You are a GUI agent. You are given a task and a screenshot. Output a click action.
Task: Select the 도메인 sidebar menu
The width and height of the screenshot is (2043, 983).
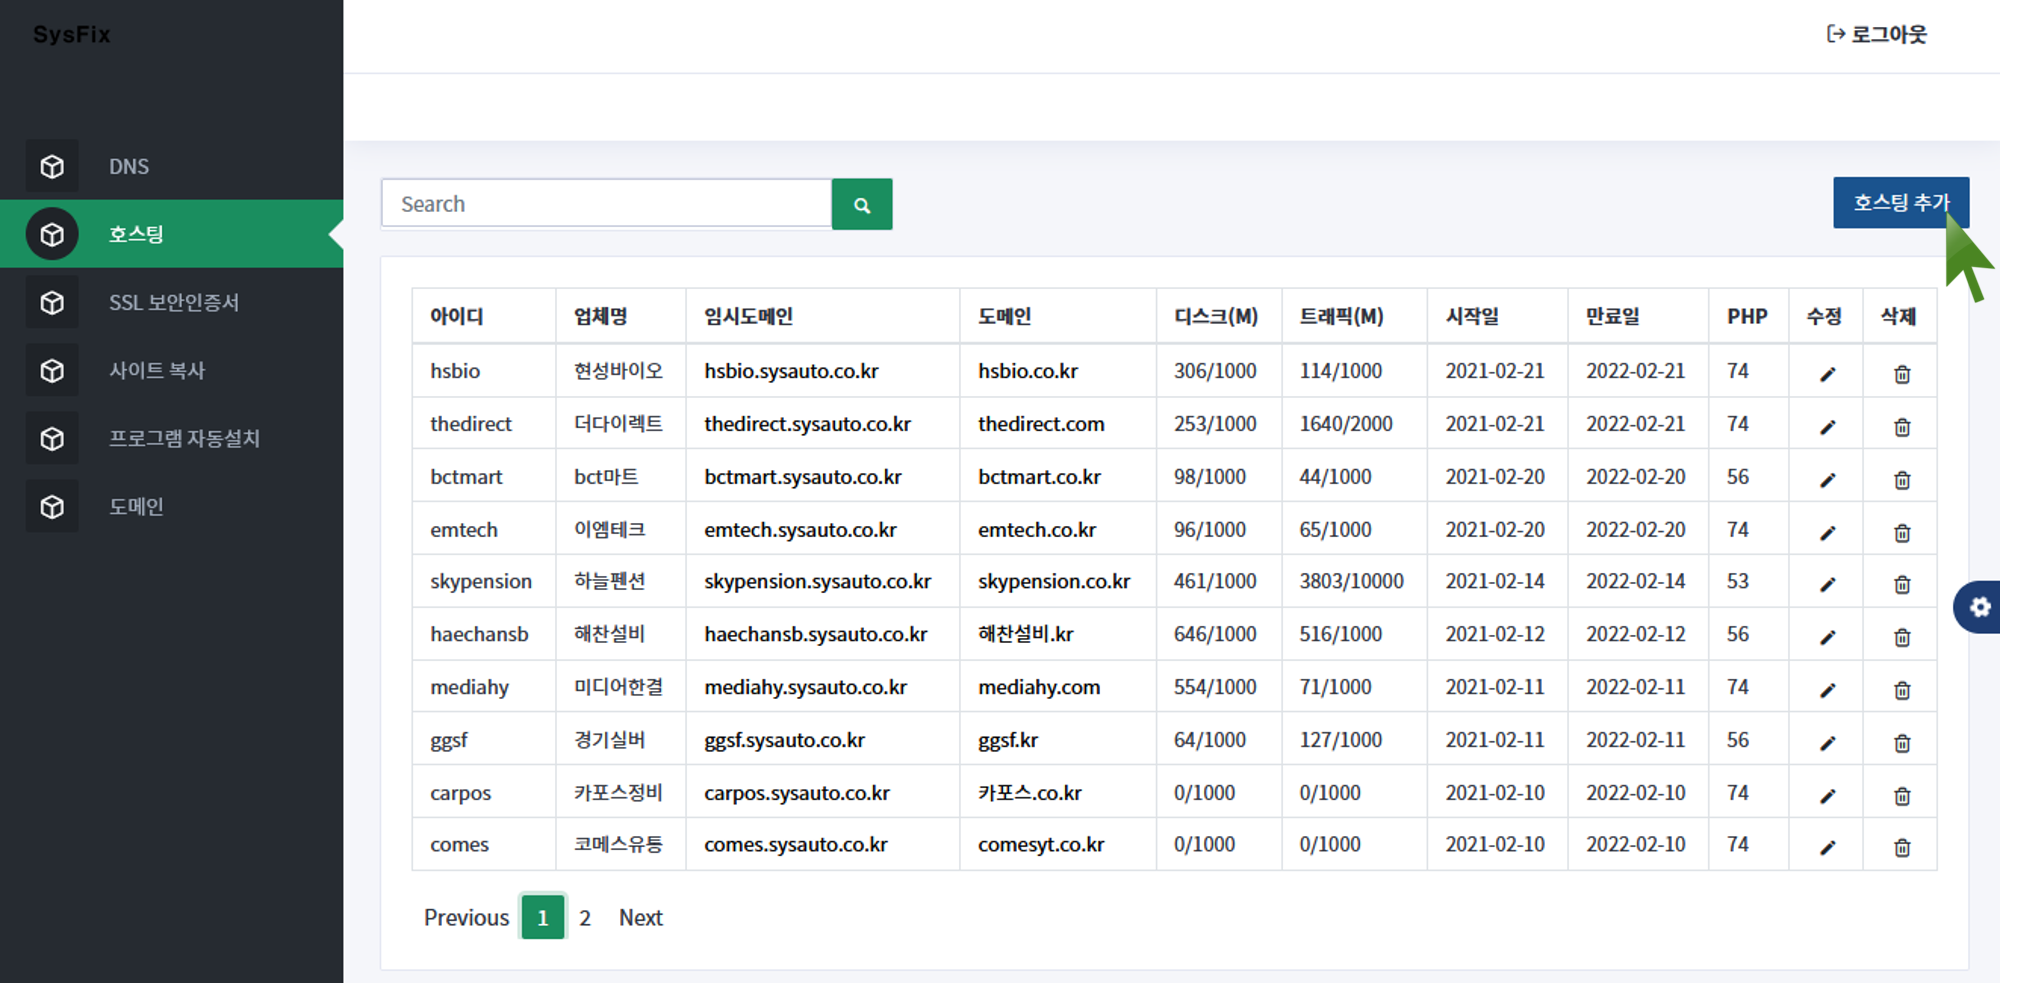(x=136, y=506)
